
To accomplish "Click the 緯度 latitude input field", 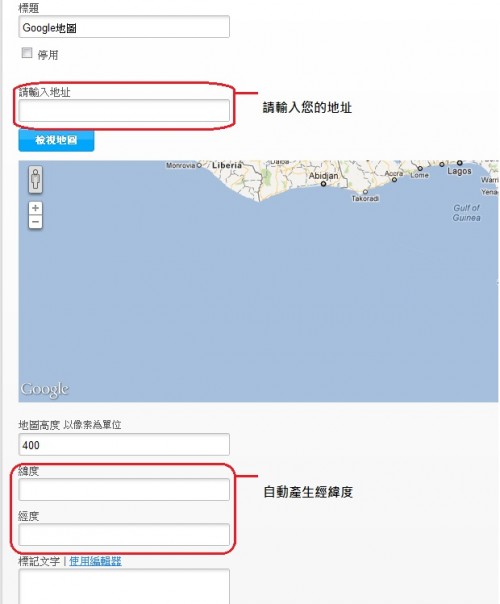I will (x=124, y=490).
